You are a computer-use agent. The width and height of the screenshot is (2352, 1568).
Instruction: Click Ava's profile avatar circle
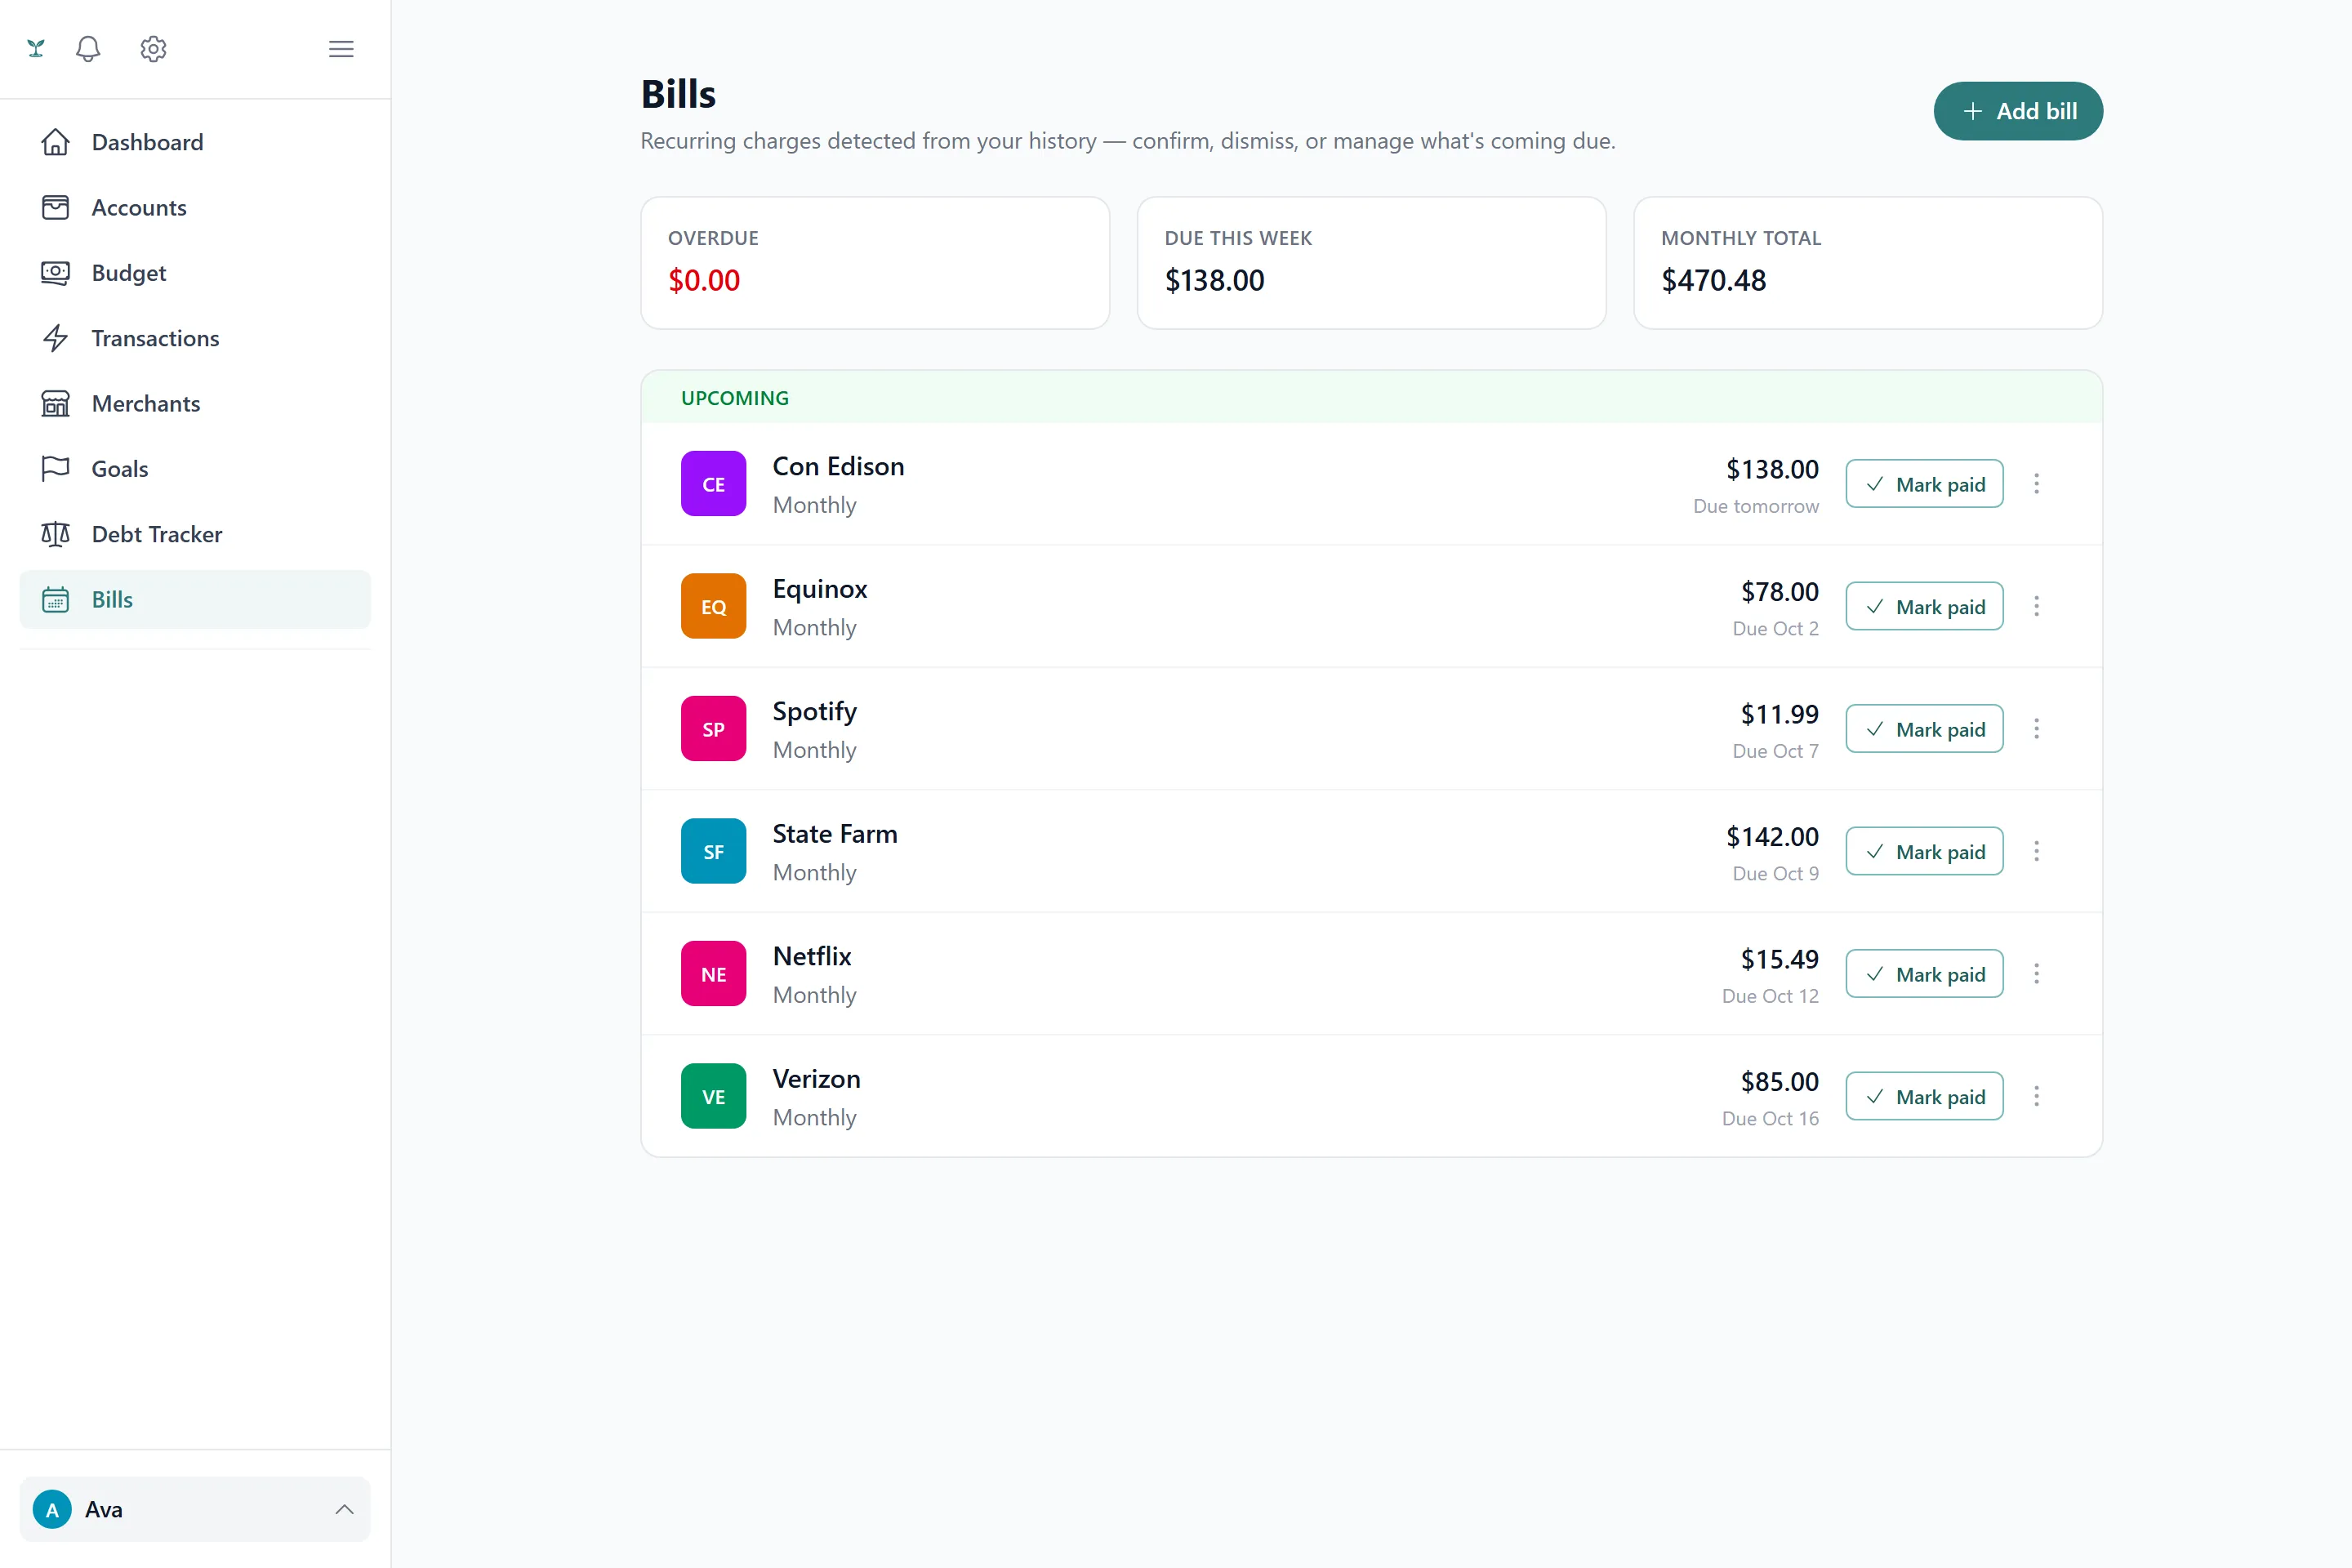pyautogui.click(x=52, y=1509)
